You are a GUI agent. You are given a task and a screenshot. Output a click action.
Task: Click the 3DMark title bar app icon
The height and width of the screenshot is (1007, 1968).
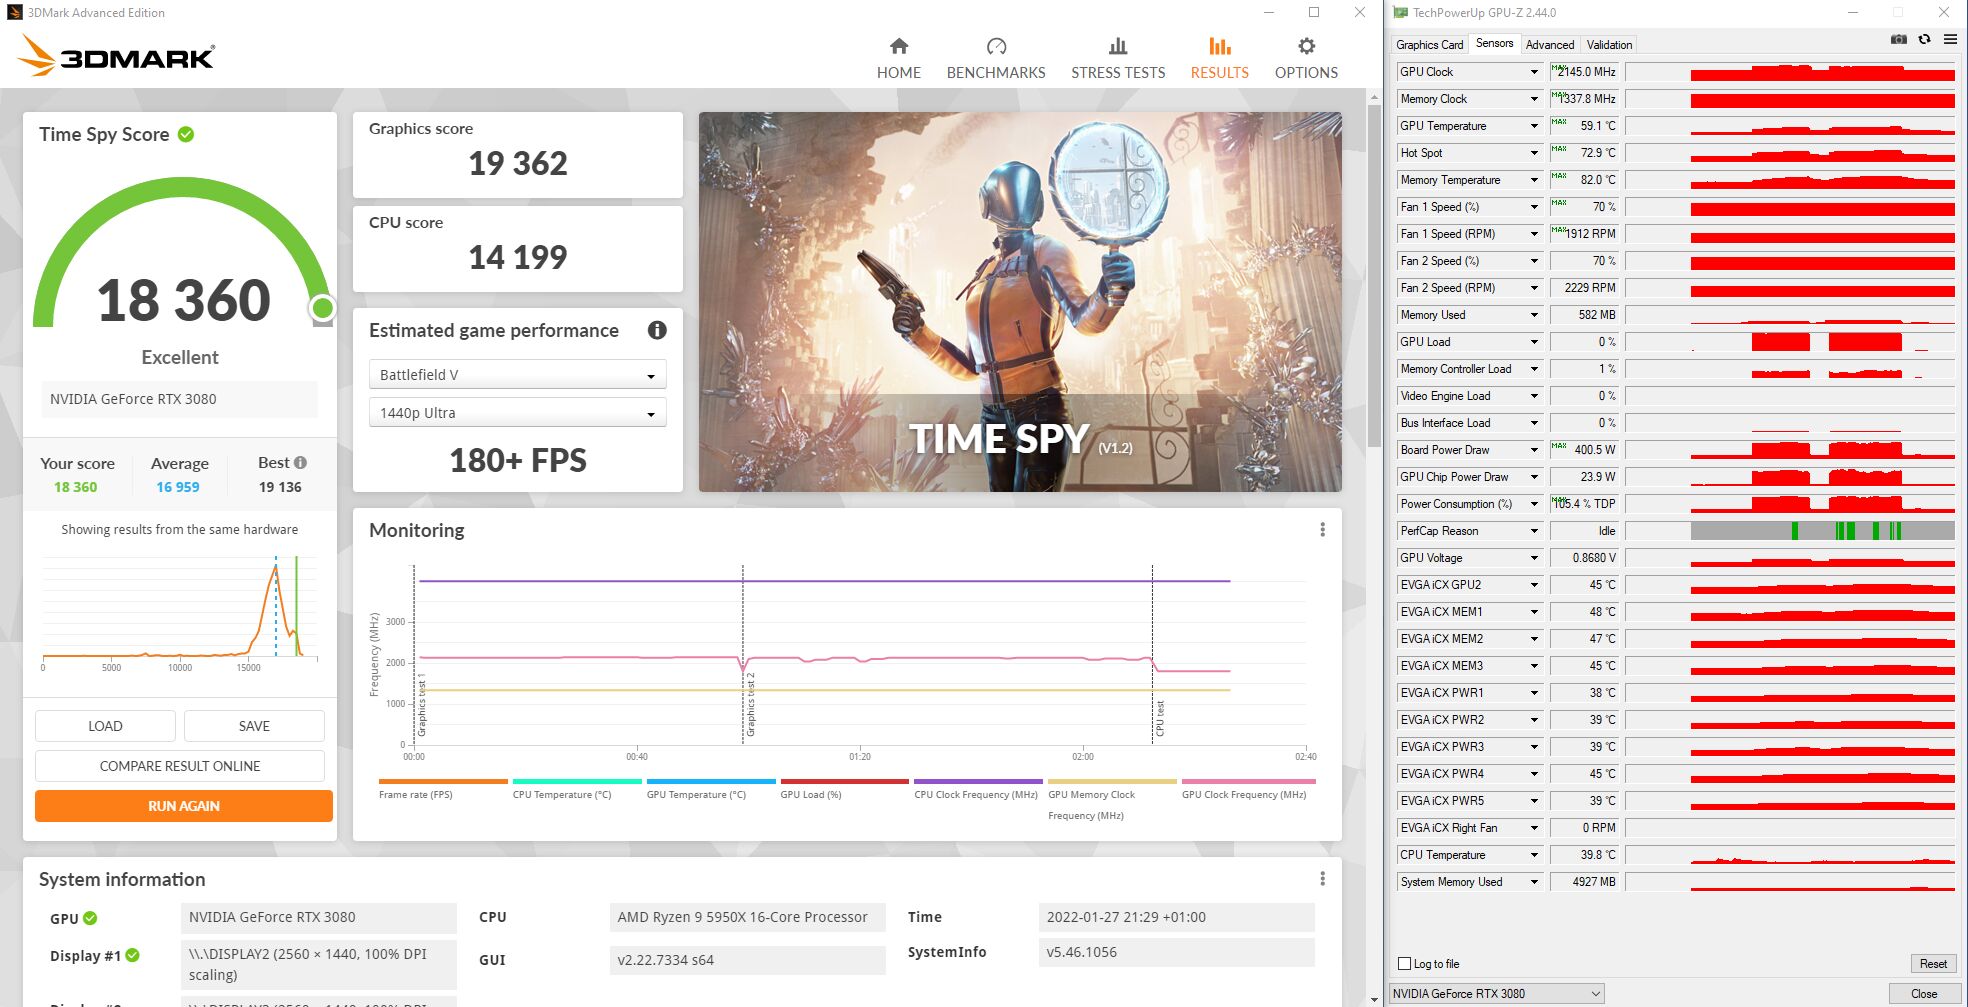(14, 13)
